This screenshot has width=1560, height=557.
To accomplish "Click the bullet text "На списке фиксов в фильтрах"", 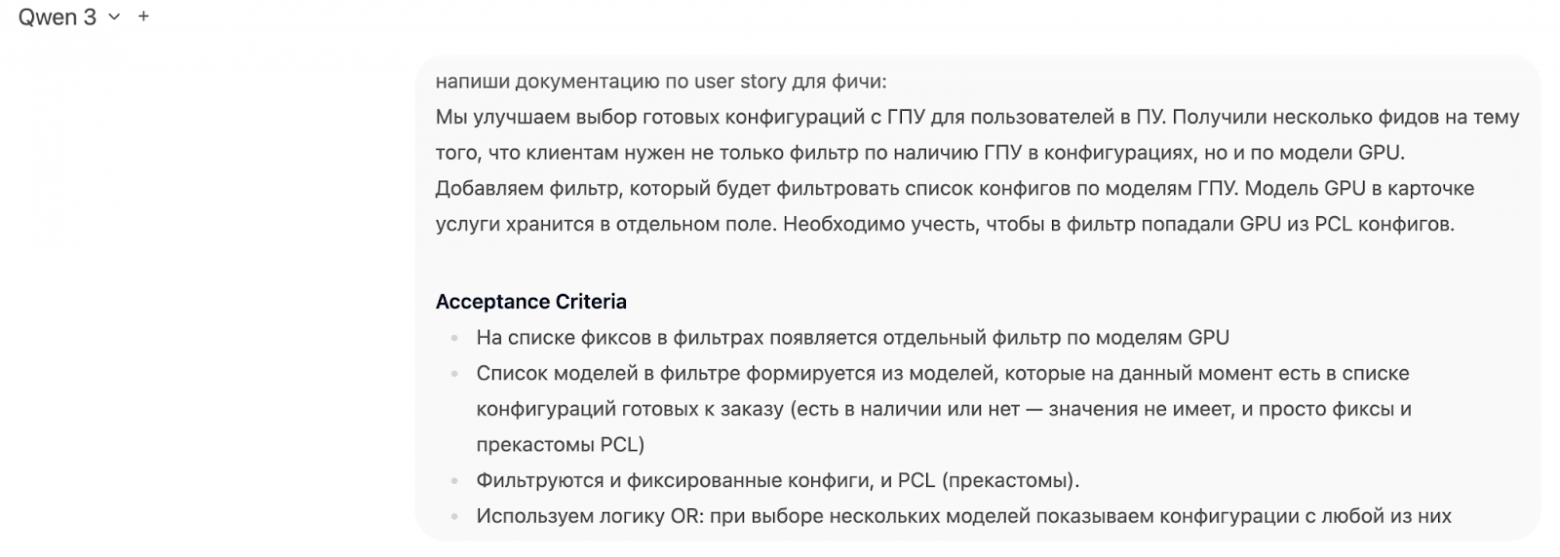I will click(852, 337).
